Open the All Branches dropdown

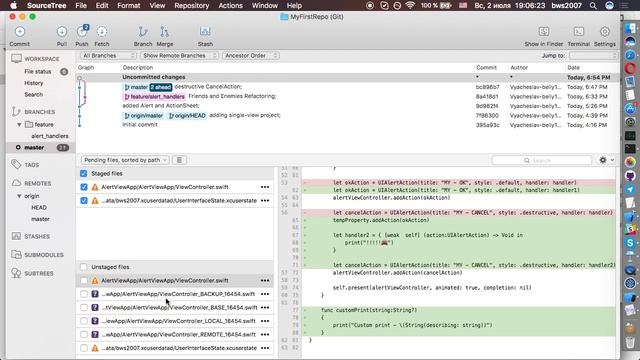tap(108, 56)
